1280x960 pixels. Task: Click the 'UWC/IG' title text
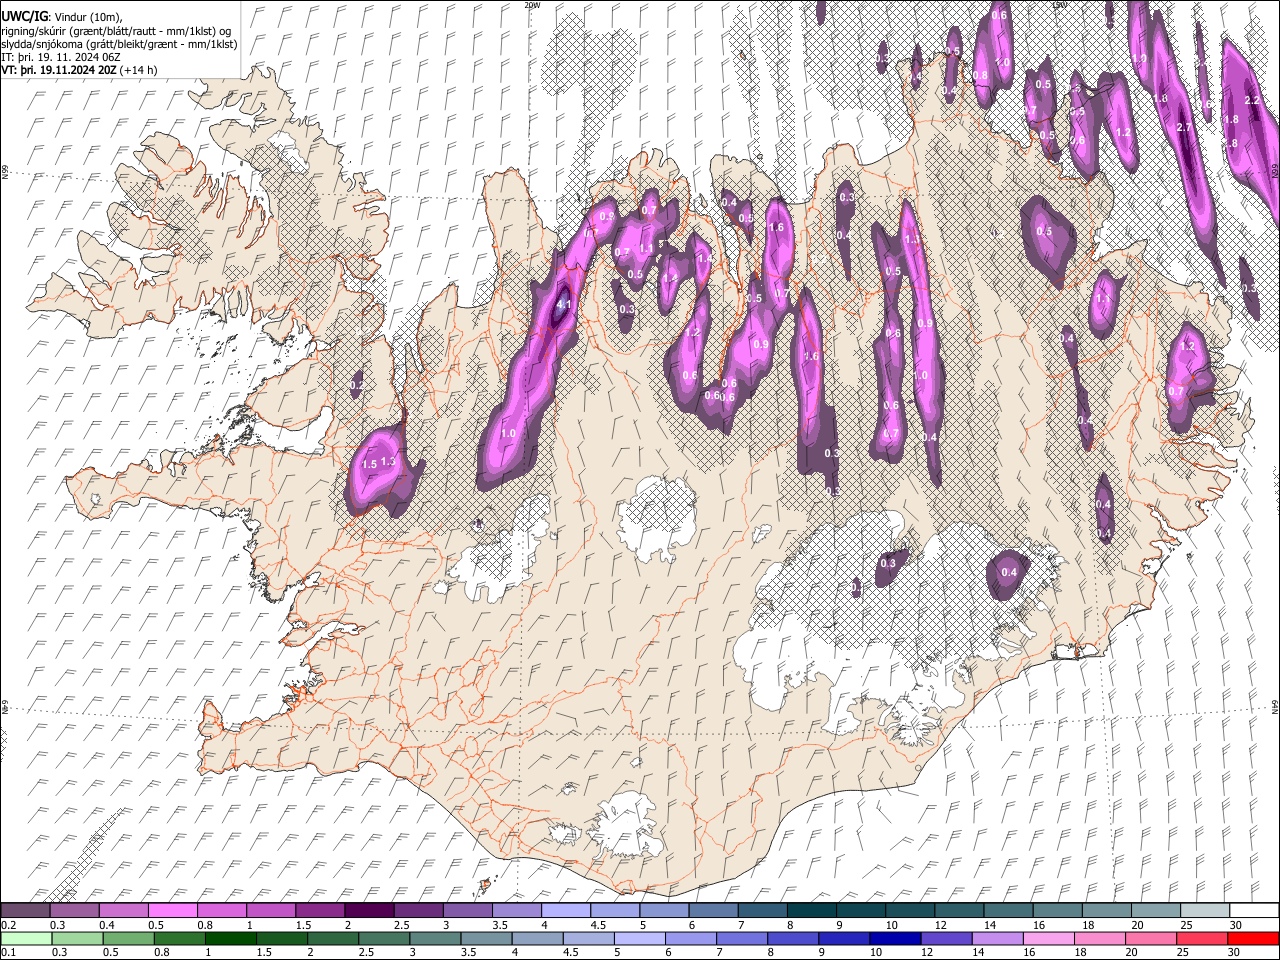24,16
